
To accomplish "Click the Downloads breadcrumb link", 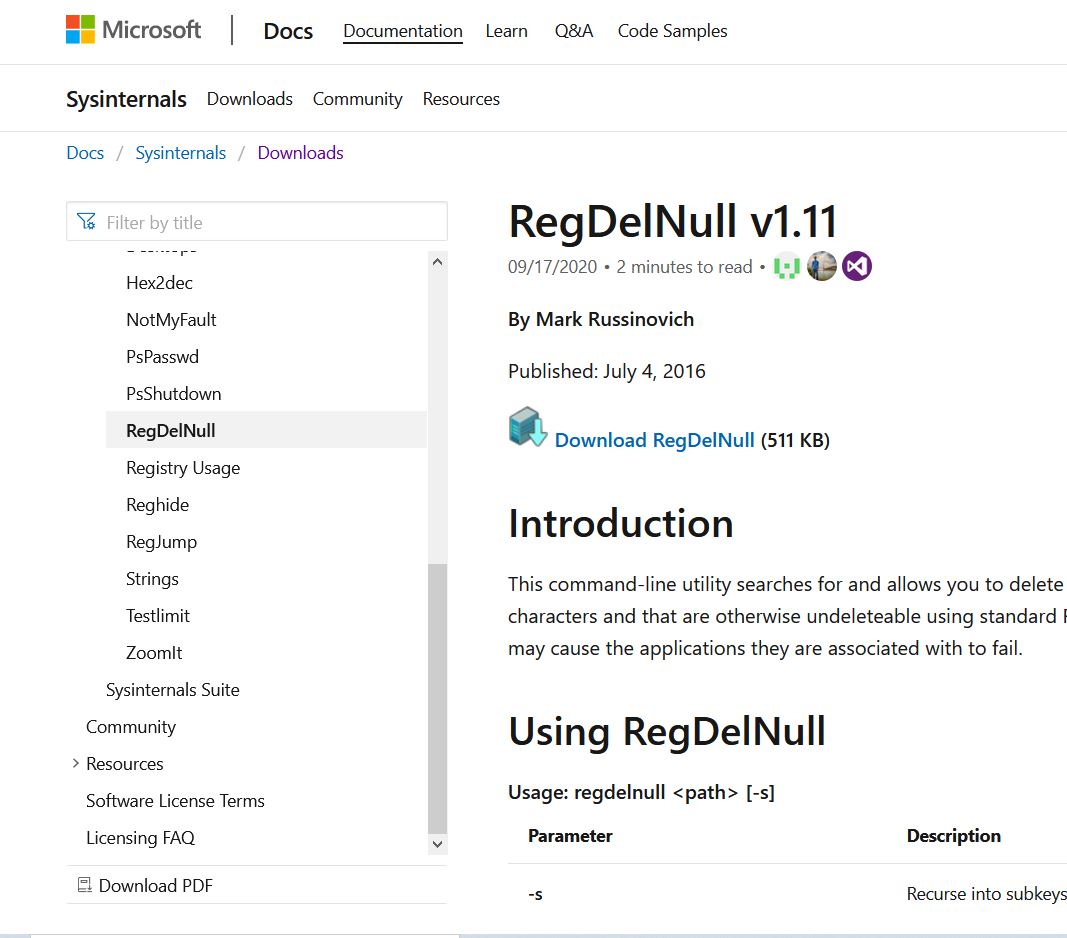I will pos(300,152).
